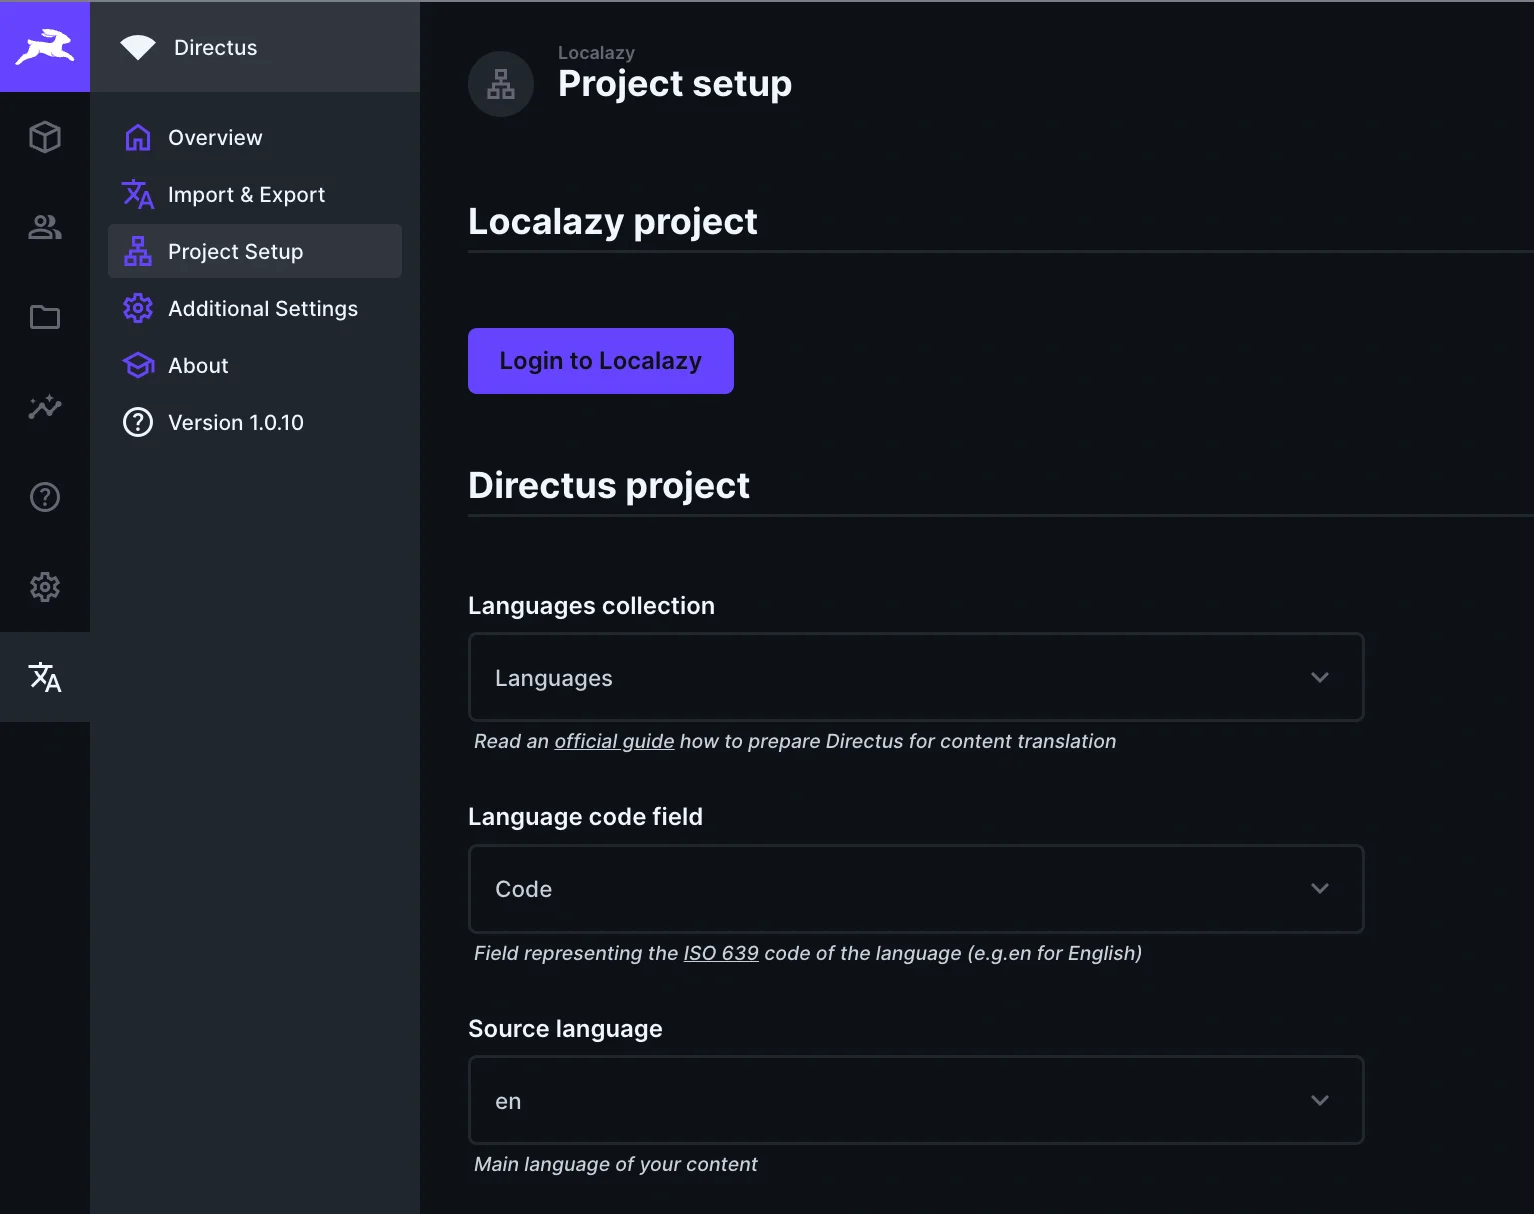The height and width of the screenshot is (1214, 1534).
Task: Expand the Languages collection dropdown
Action: (915, 677)
